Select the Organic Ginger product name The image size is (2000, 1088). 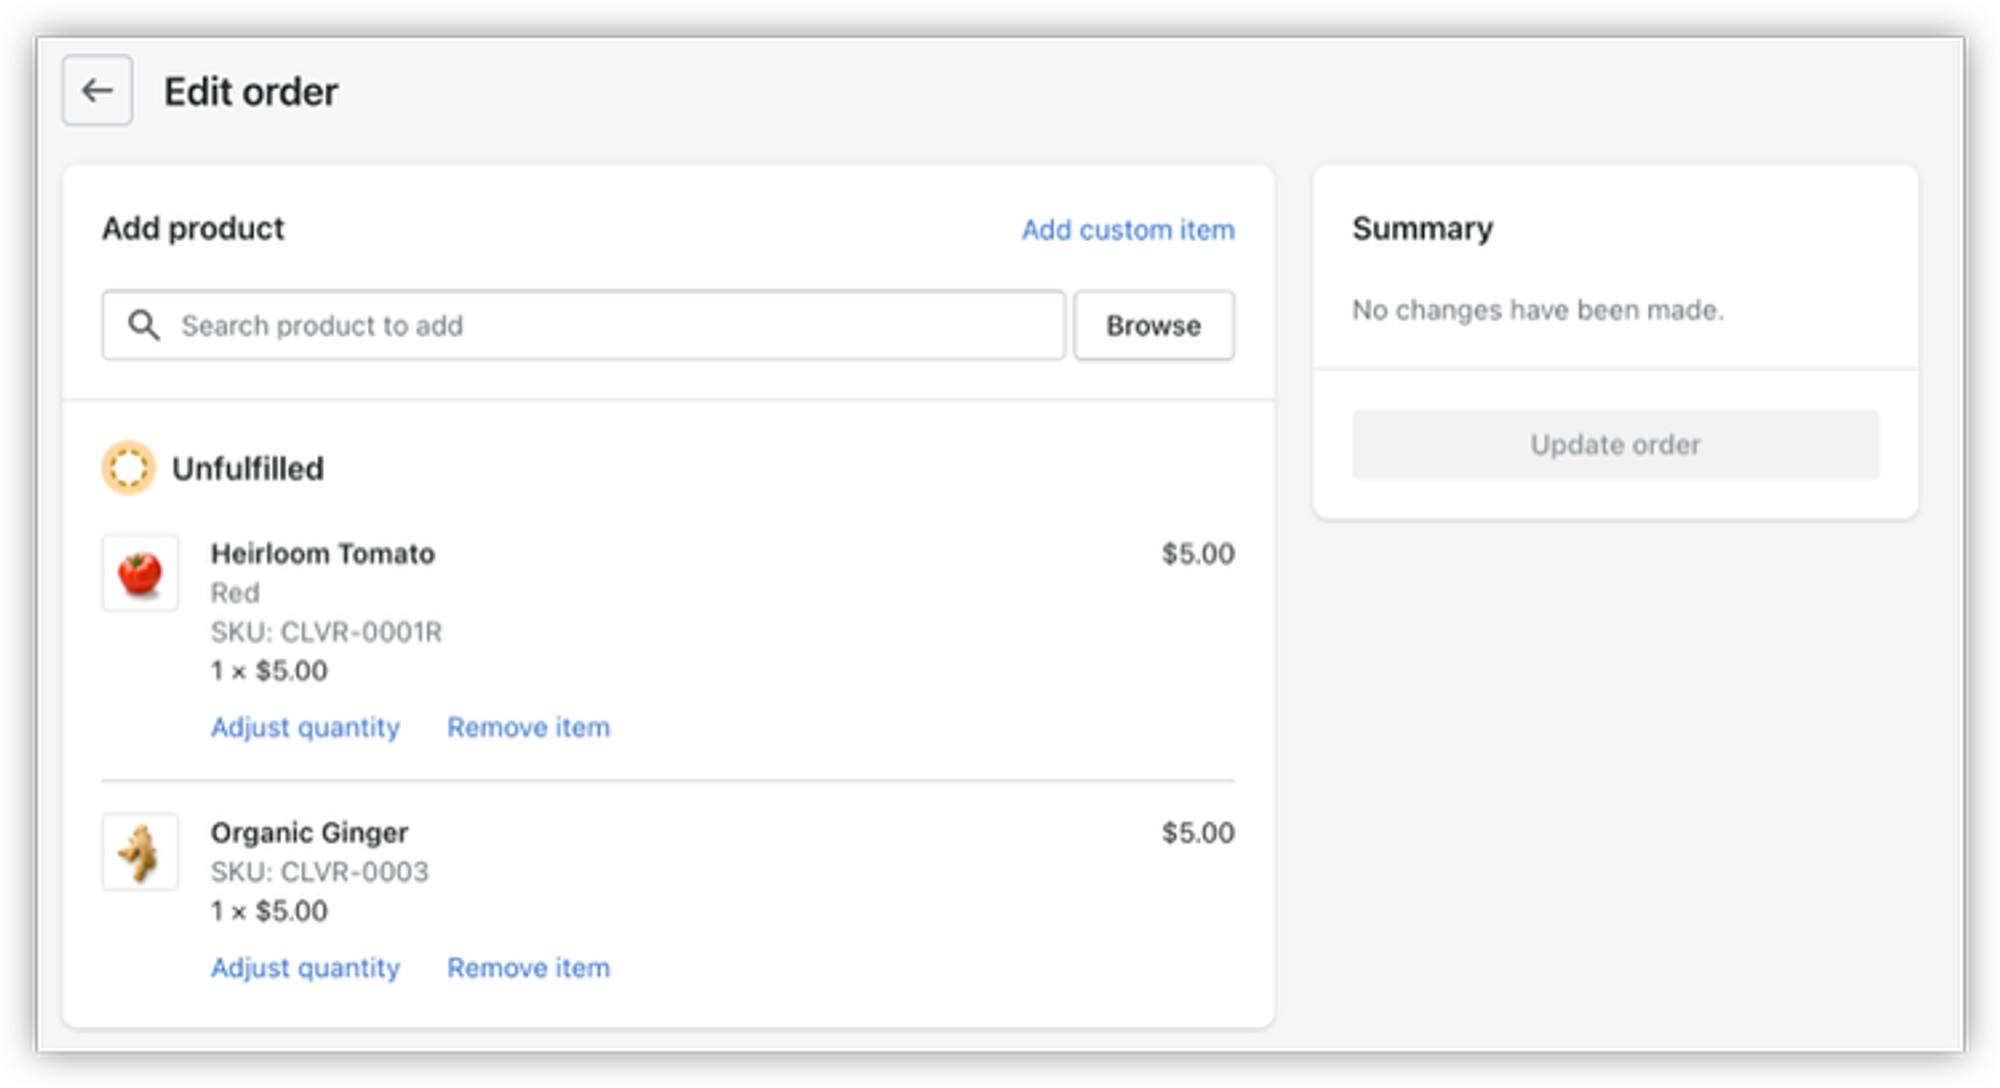pos(309,832)
